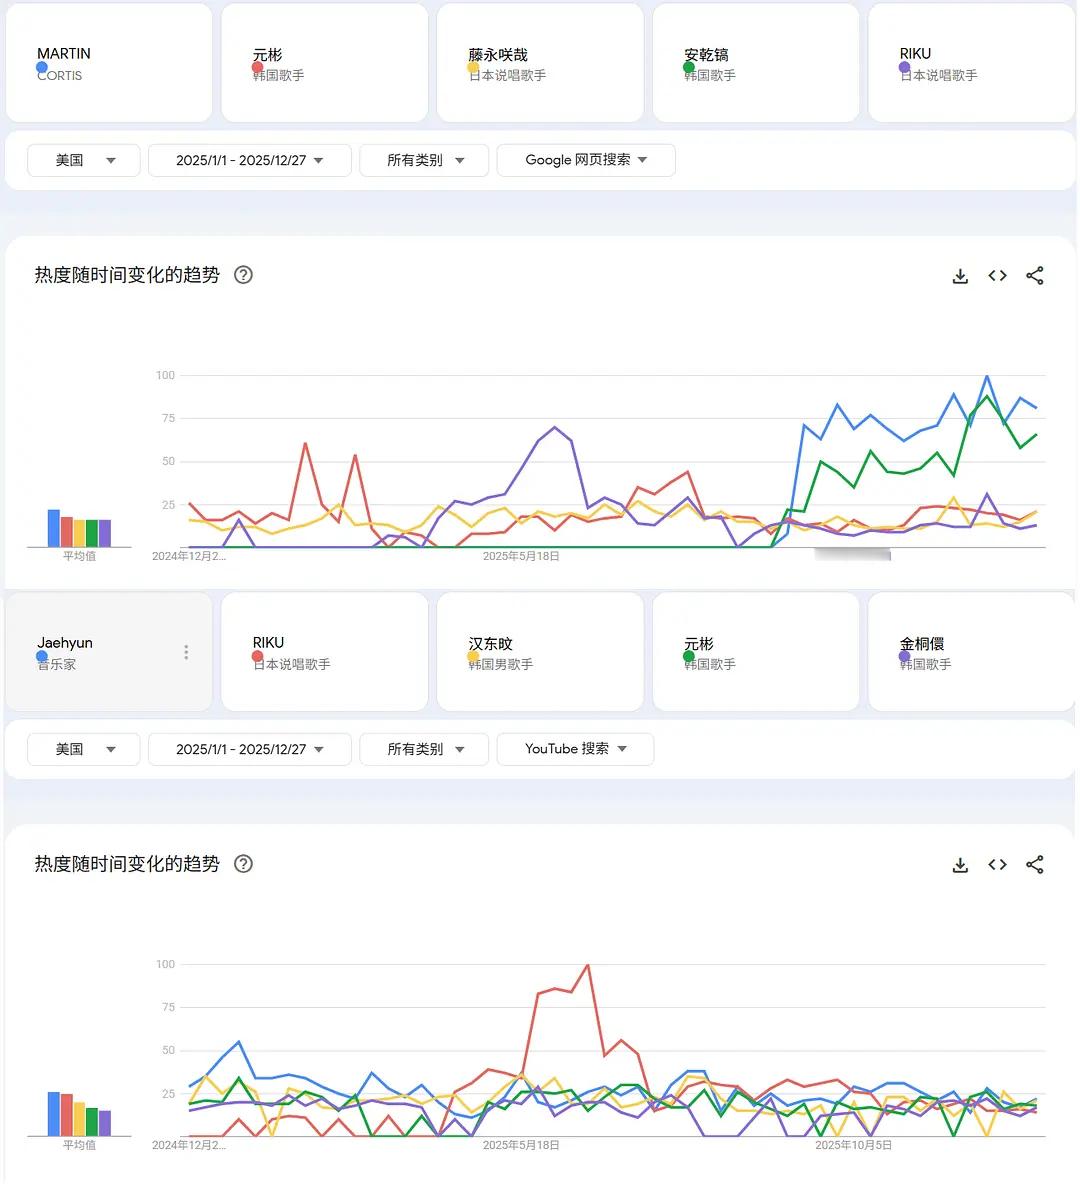
Task: Select the MARTIN CORTIS search term card
Action: pos(109,63)
